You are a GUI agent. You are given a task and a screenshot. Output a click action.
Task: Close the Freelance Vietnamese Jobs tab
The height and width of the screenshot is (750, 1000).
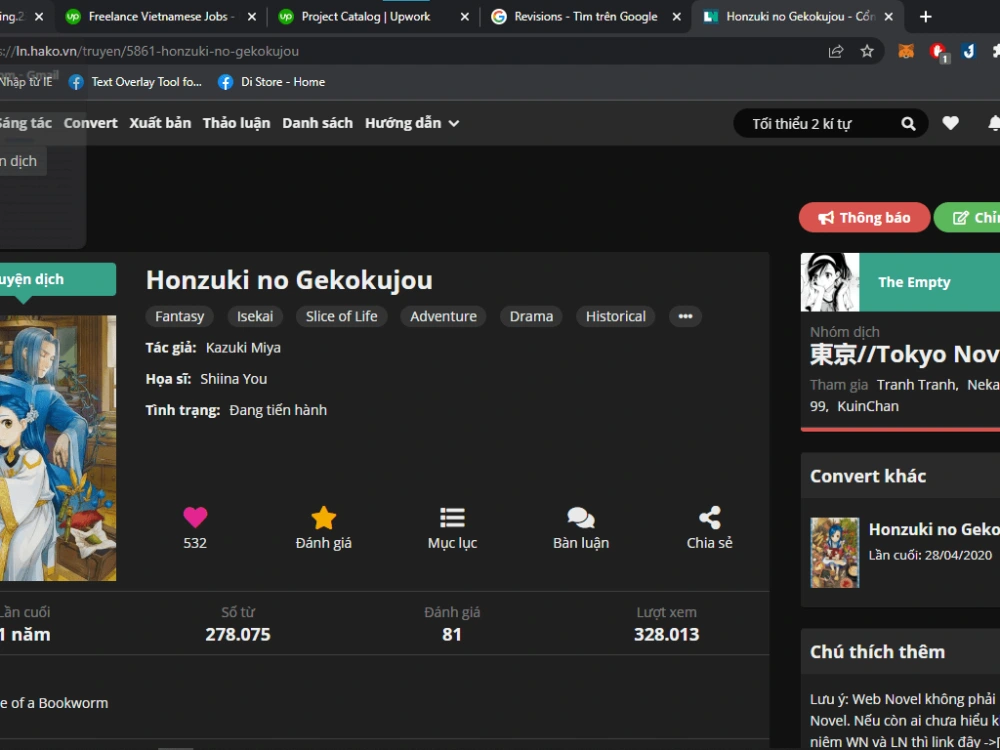coord(252,17)
